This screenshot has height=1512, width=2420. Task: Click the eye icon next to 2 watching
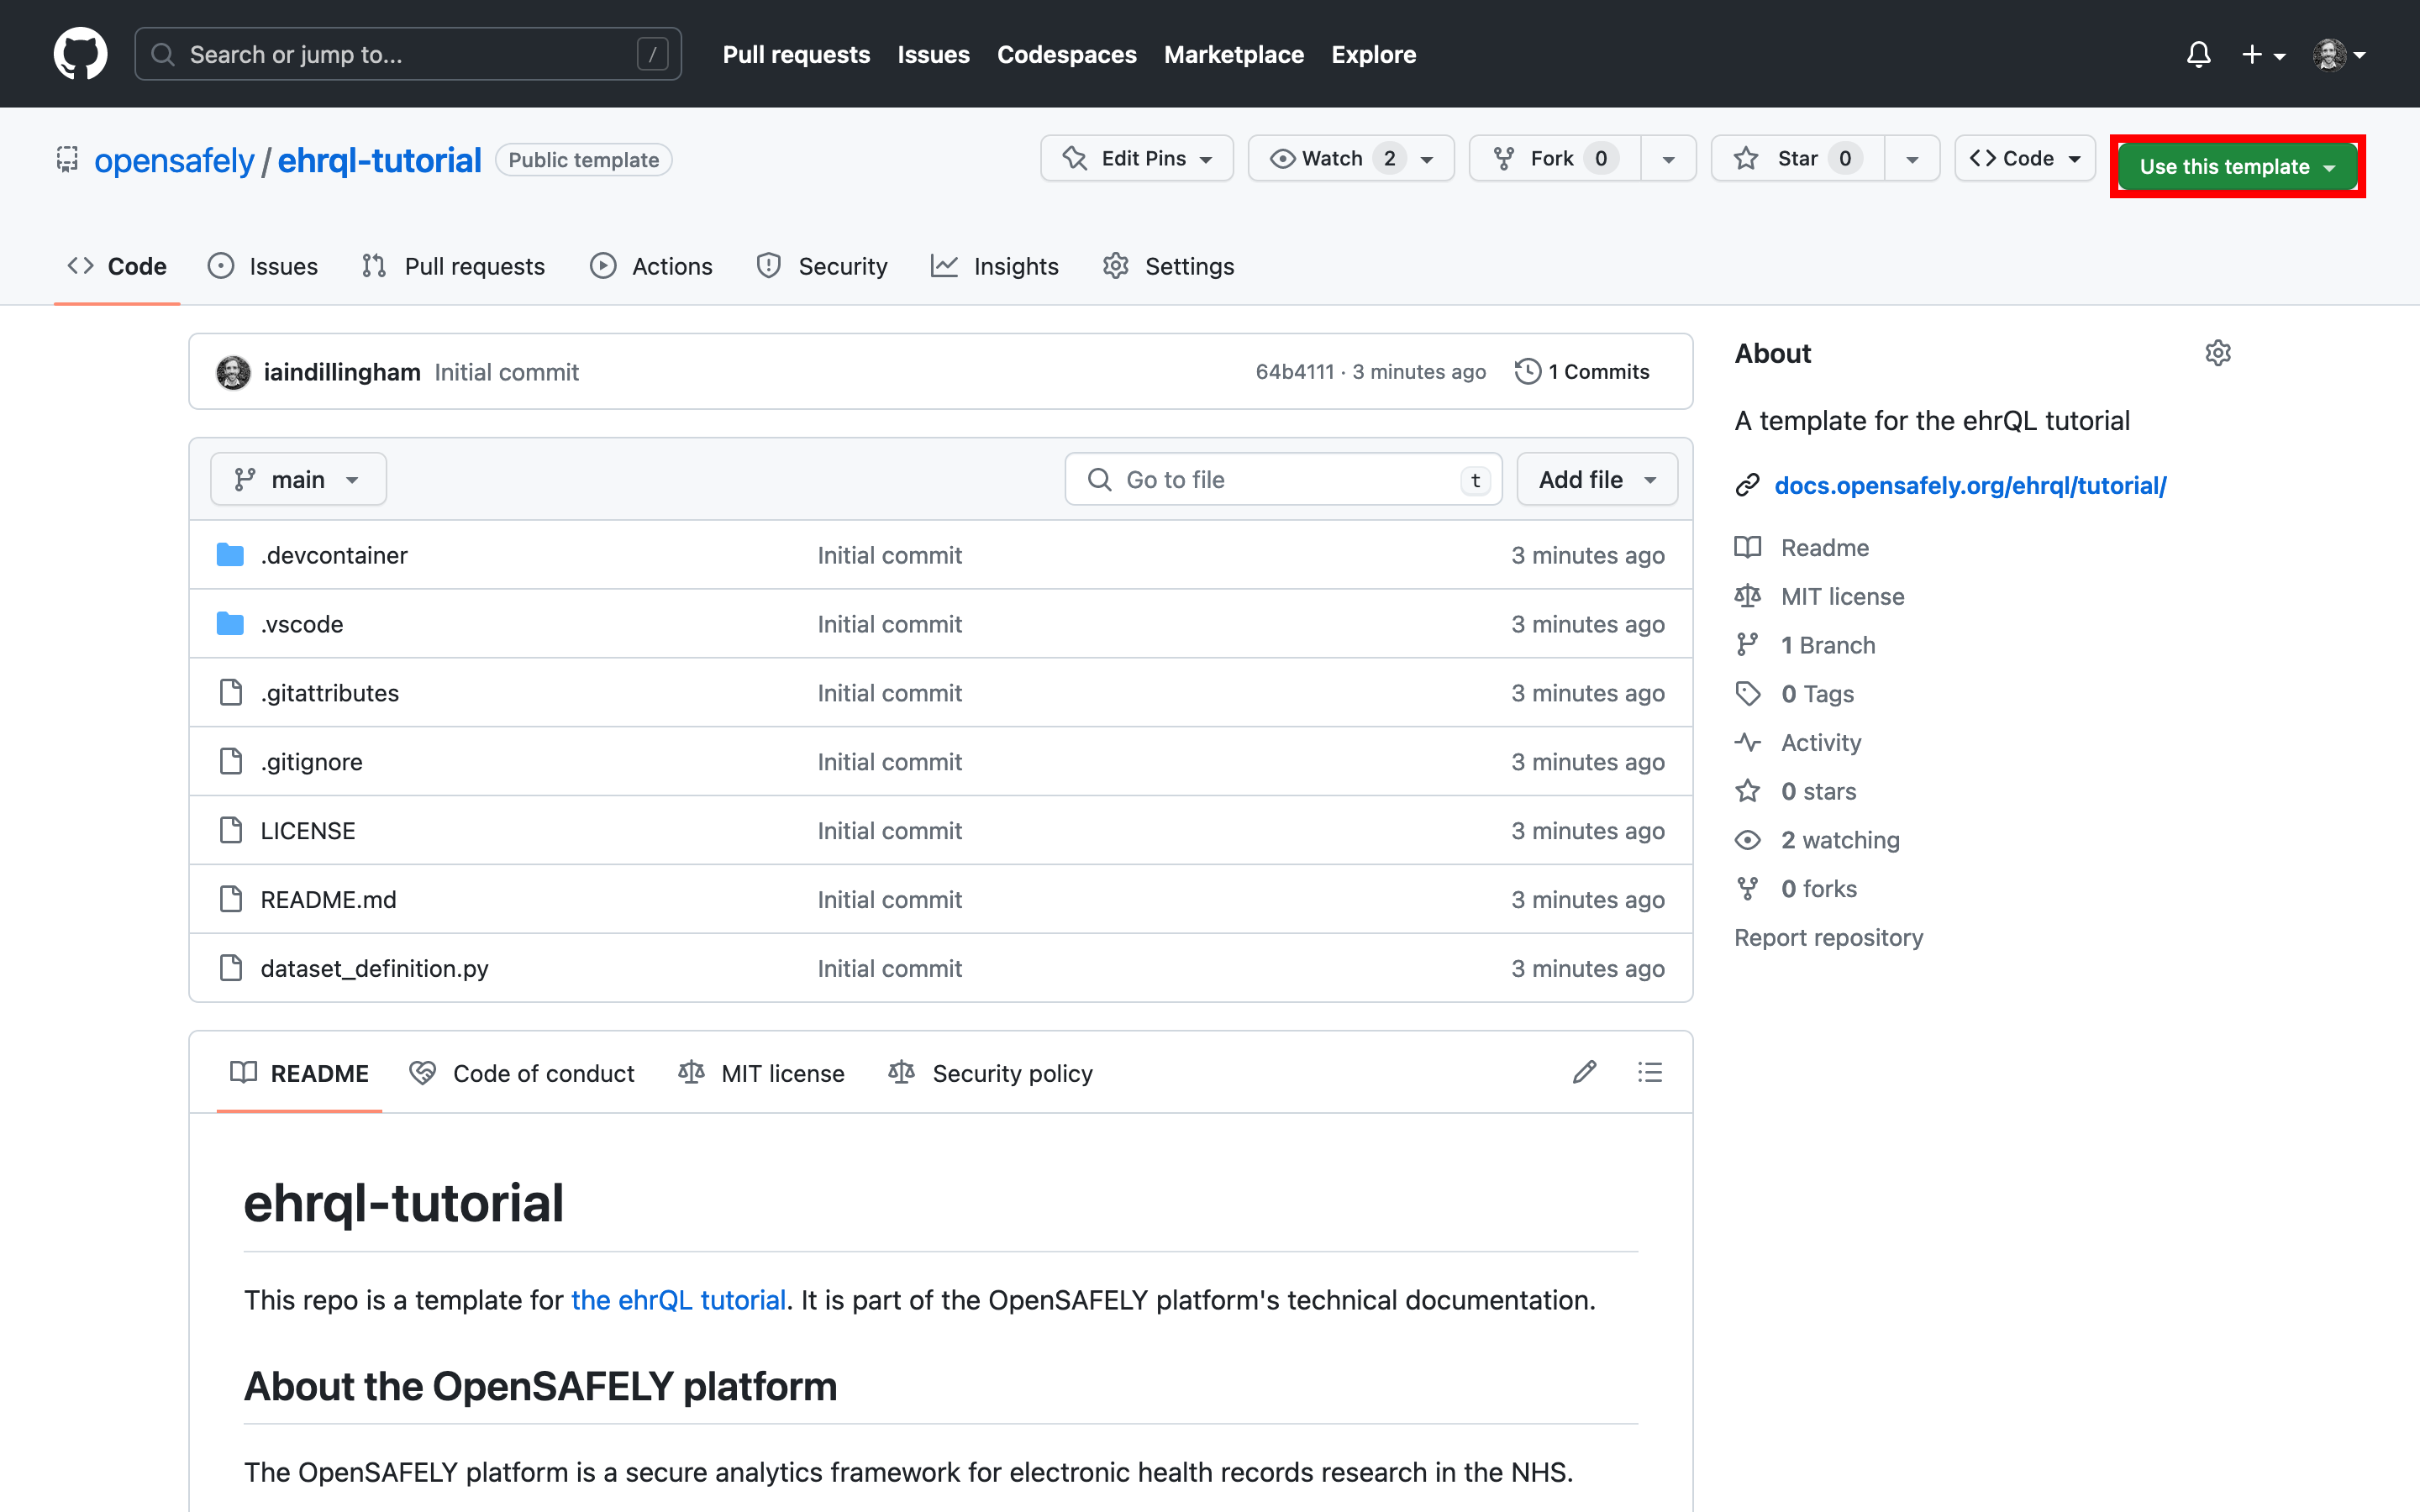pos(1747,840)
